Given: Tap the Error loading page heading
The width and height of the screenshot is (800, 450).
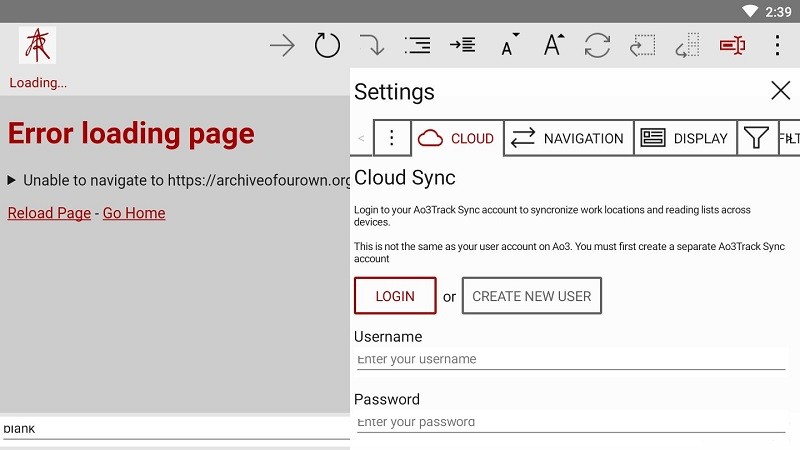Looking at the screenshot, I should pos(131,134).
